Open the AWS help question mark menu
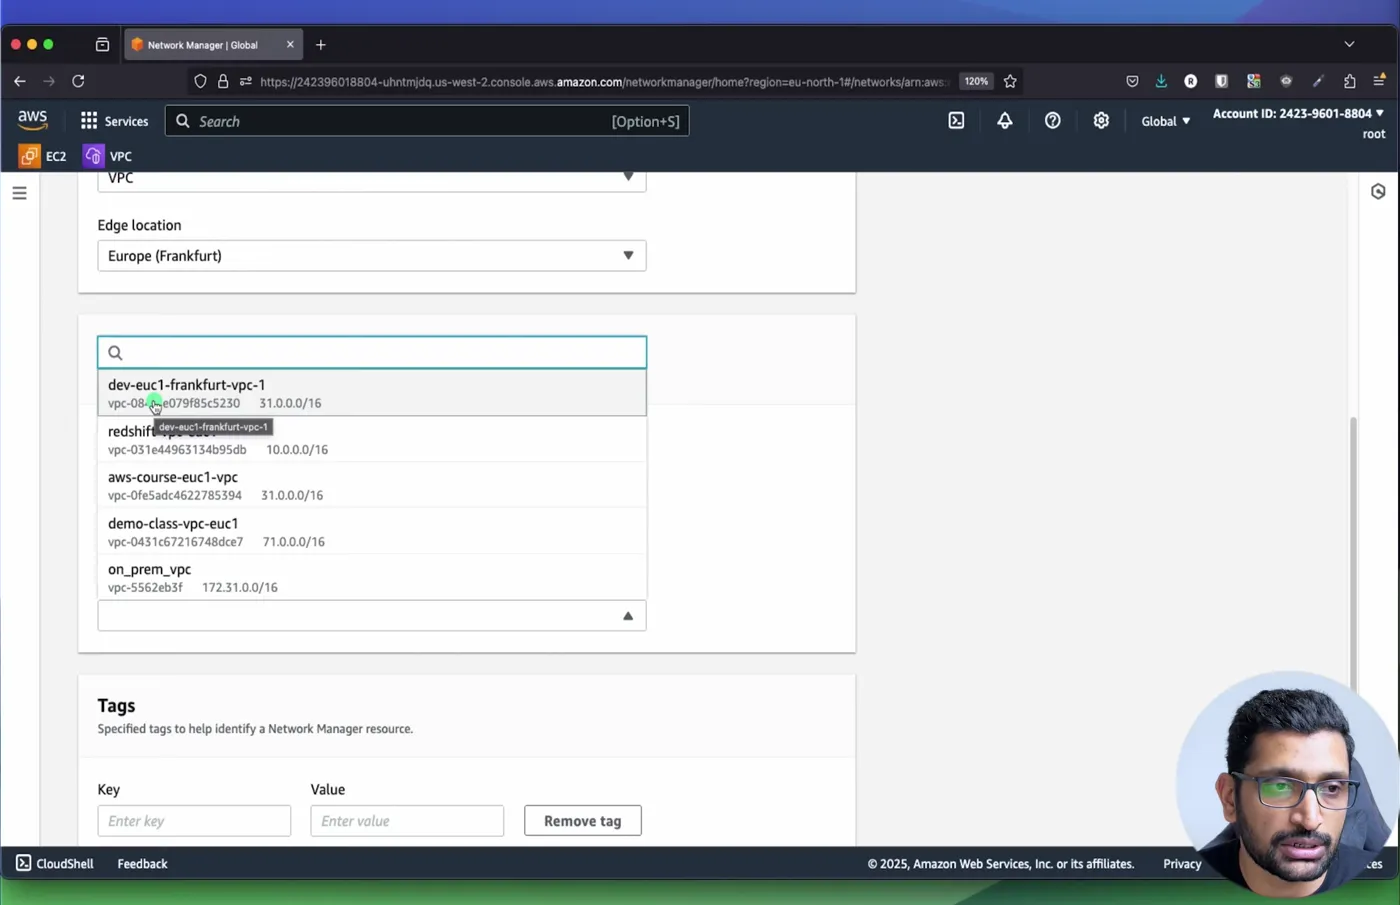The width and height of the screenshot is (1400, 905). coord(1052,121)
